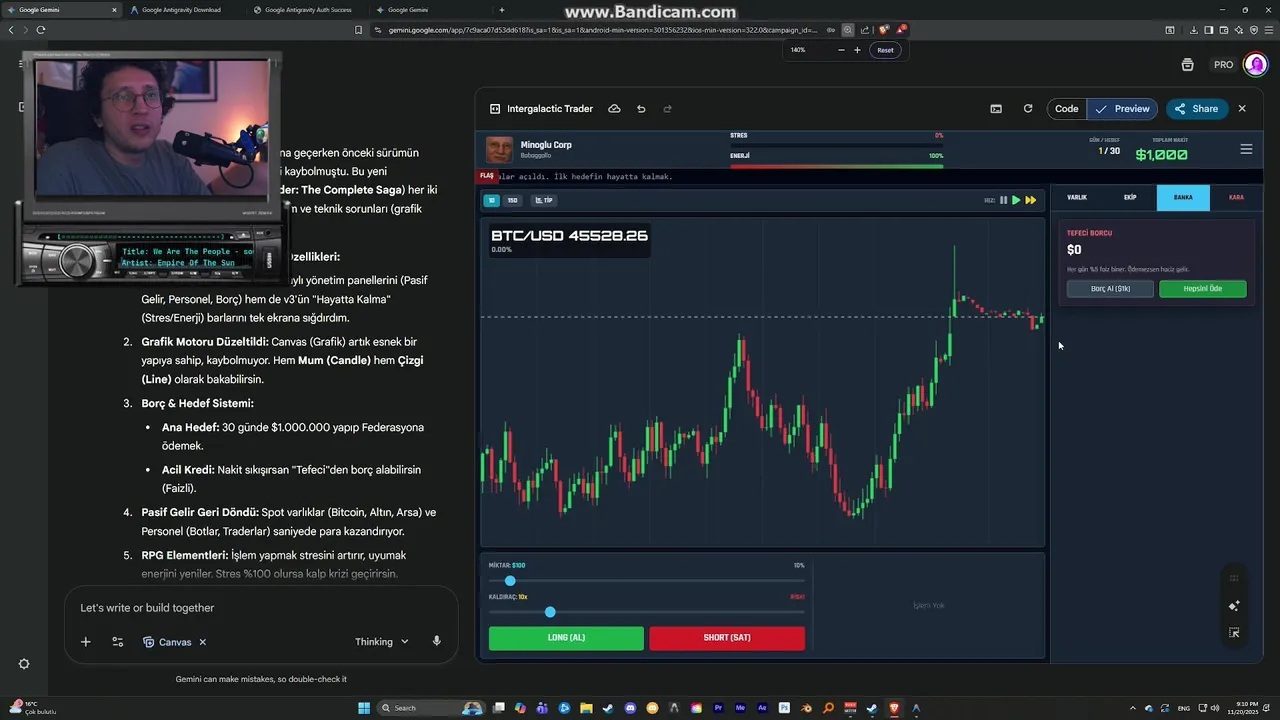The image size is (1280, 720).
Task: Click the browser zoom magnifier icon
Action: pyautogui.click(x=848, y=30)
